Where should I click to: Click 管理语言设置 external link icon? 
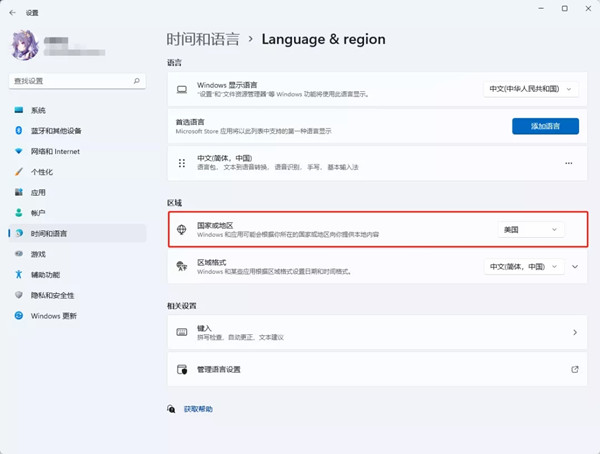click(575, 369)
